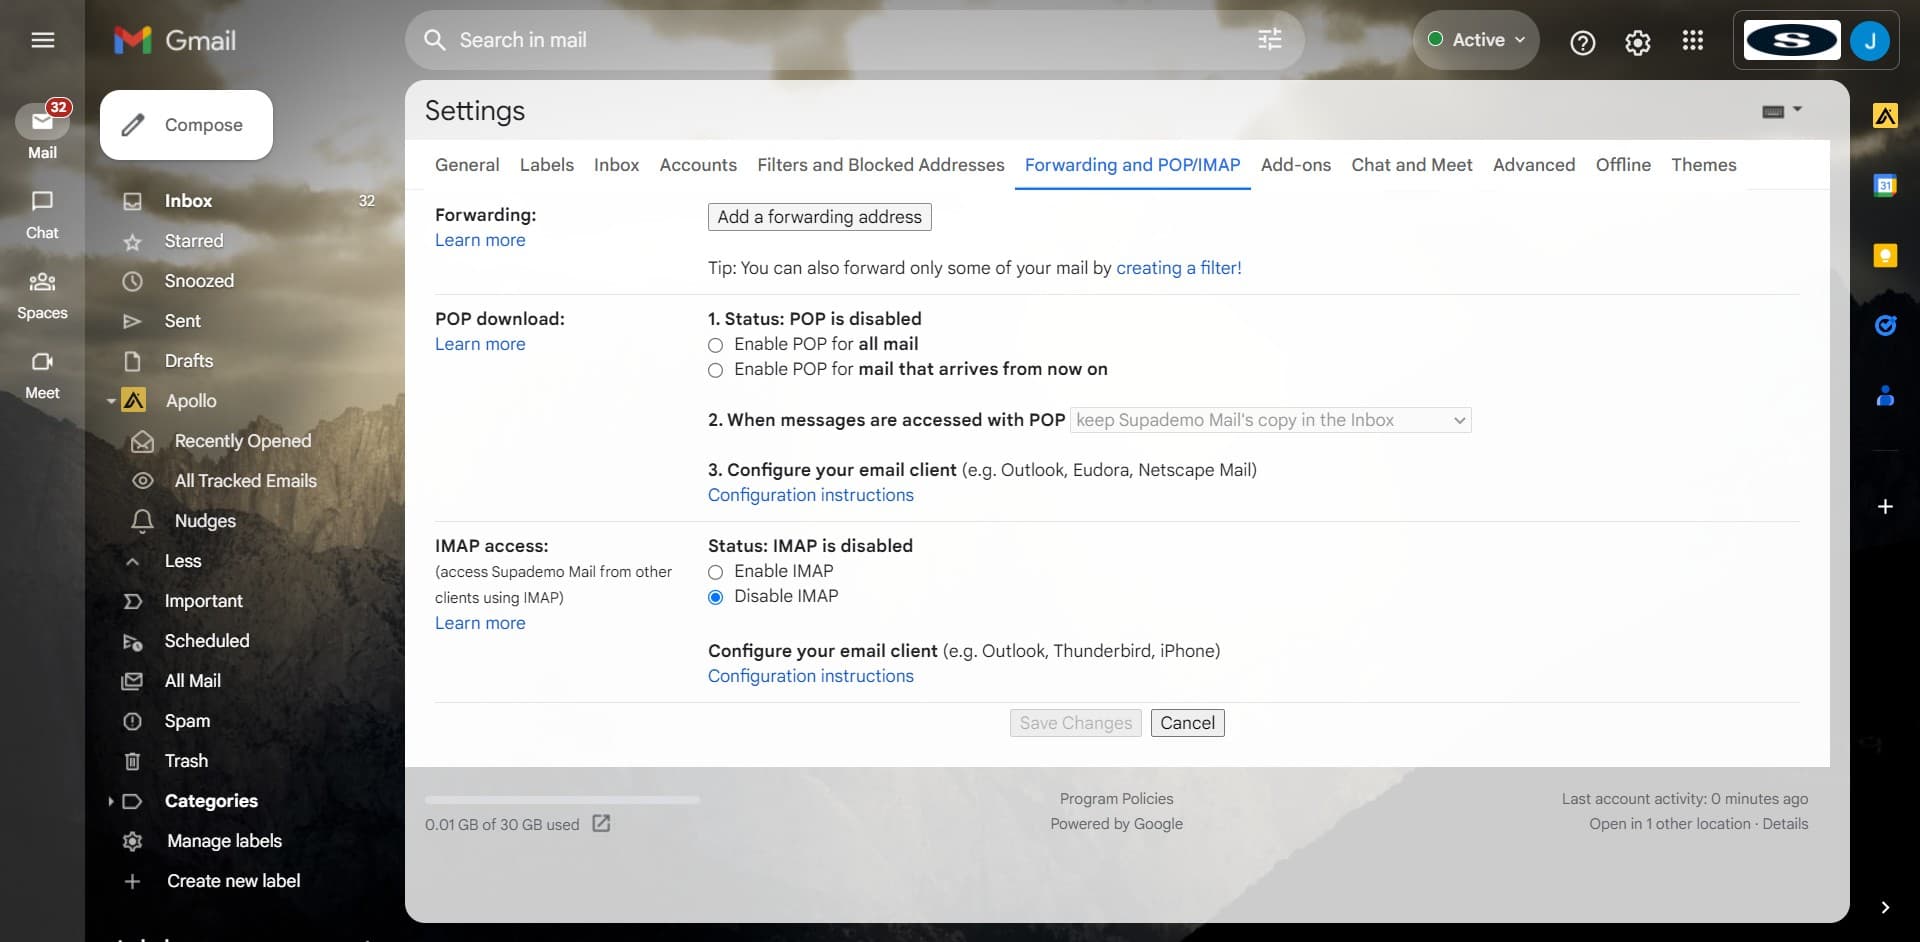The image size is (1920, 942).
Task: Select Enable IMAP
Action: pyautogui.click(x=716, y=572)
